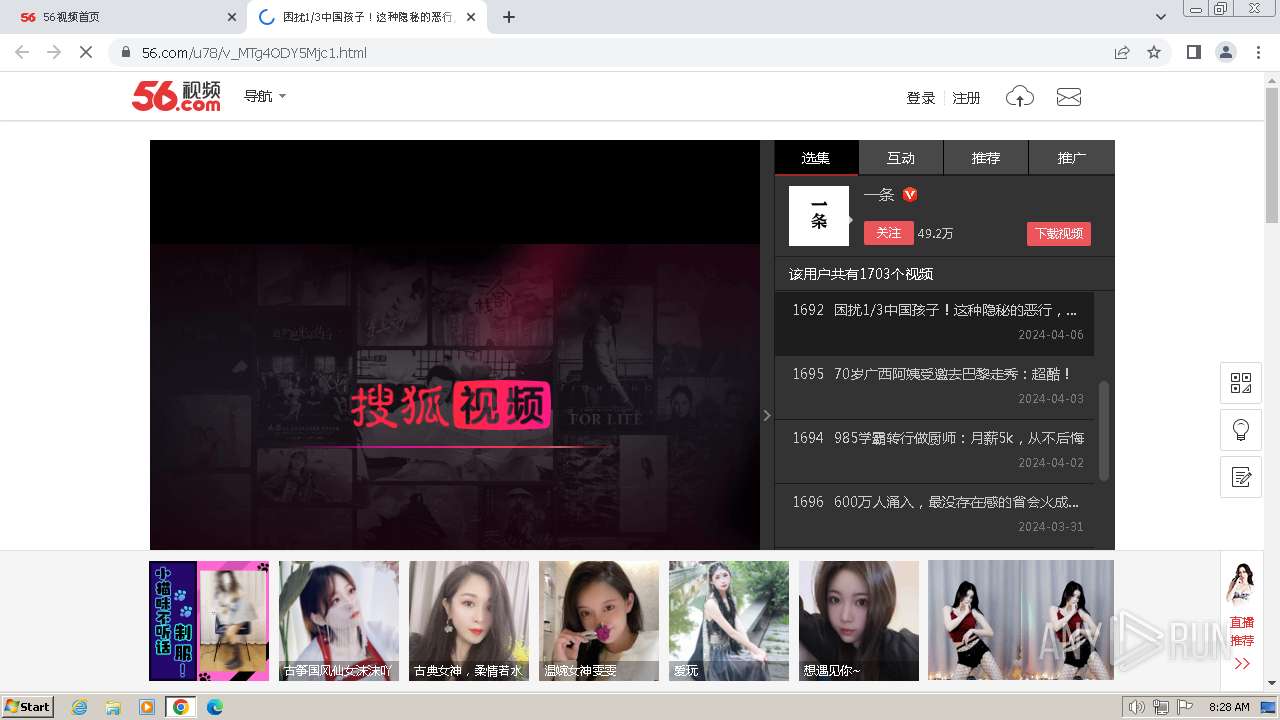Viewport: 1280px width, 720px height.
Task: Close the 困扰1/3中国孩子 browser tab
Action: [x=471, y=17]
